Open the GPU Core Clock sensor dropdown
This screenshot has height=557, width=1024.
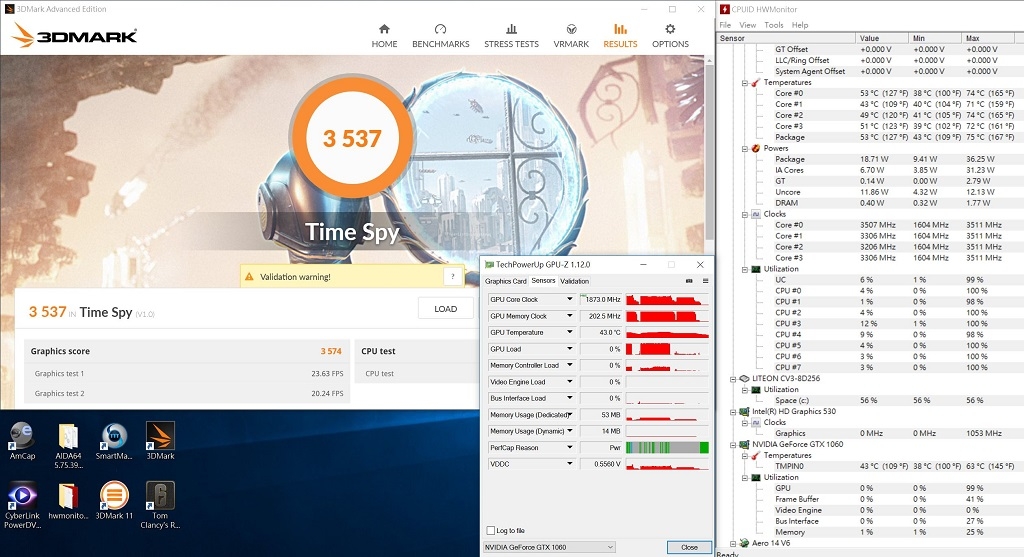(x=569, y=299)
